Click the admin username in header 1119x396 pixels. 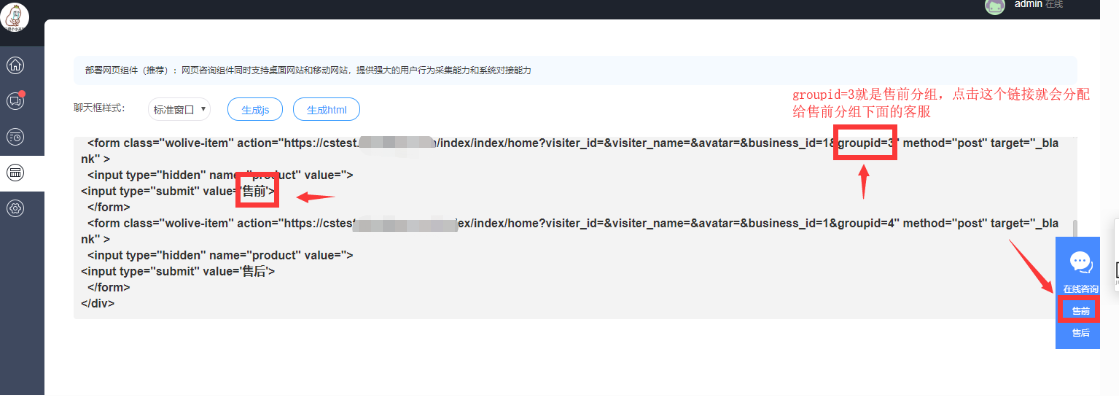pyautogui.click(x=1028, y=4)
